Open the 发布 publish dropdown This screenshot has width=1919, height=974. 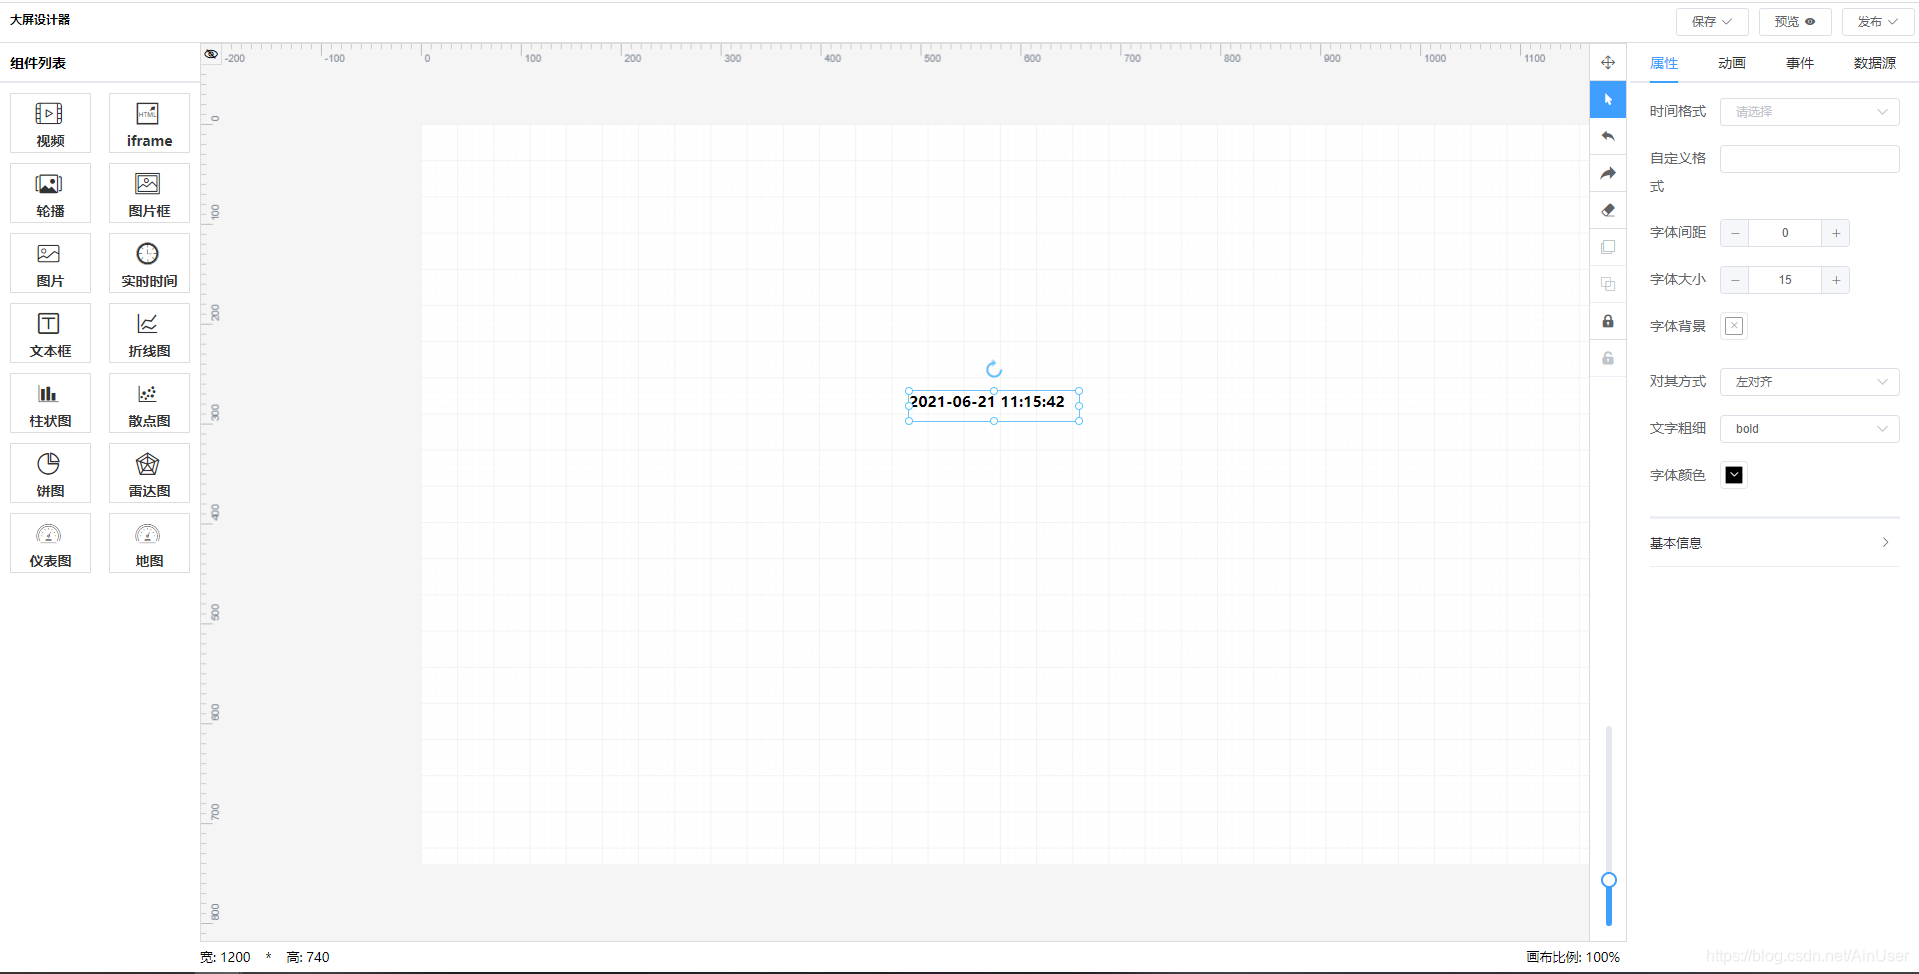(1878, 22)
